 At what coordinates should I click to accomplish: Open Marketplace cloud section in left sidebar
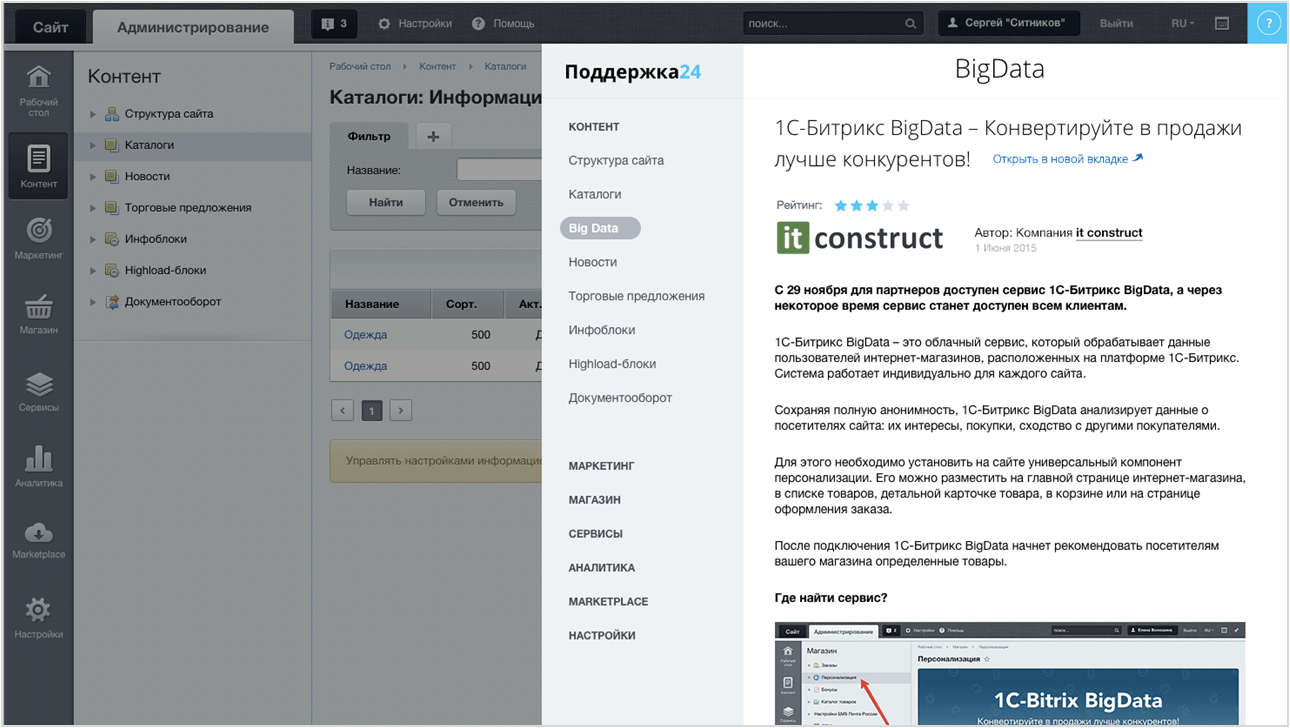point(38,540)
